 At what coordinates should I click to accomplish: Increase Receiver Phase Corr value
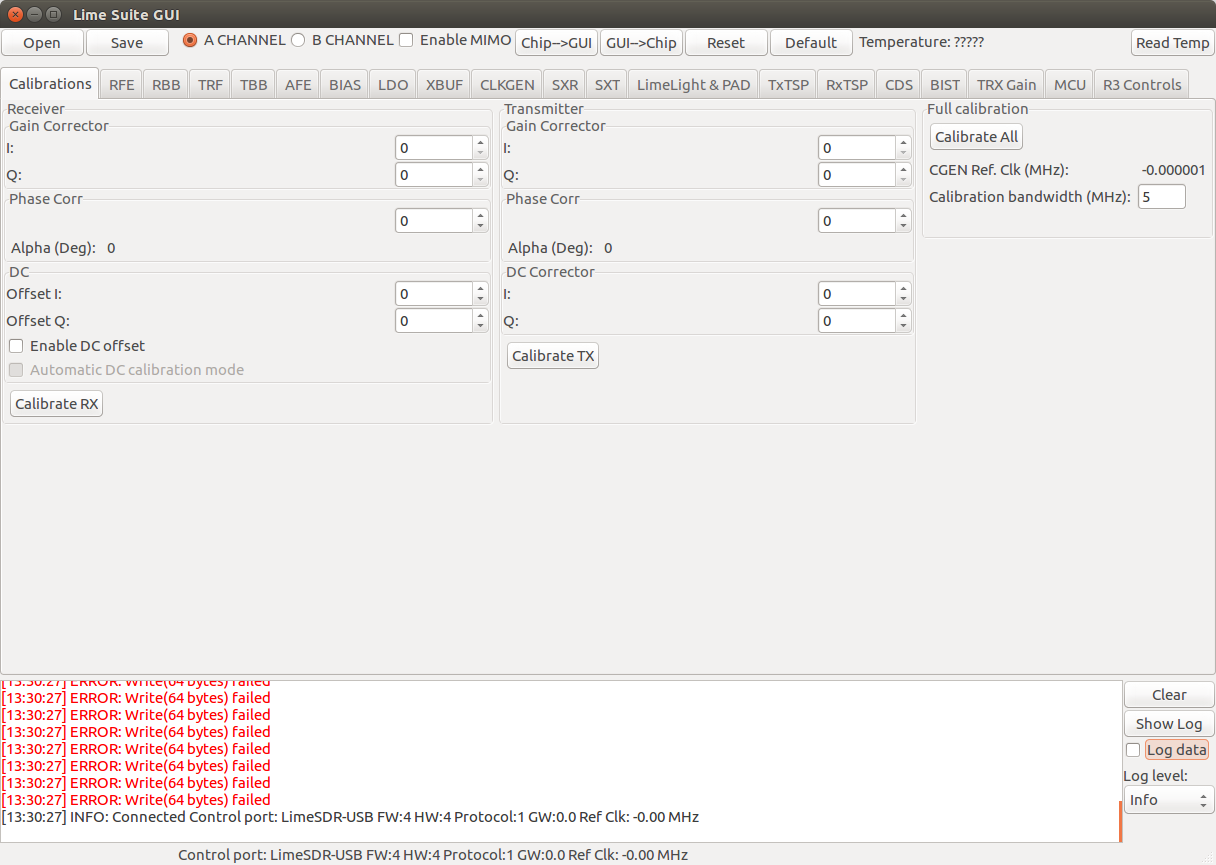coord(481,215)
